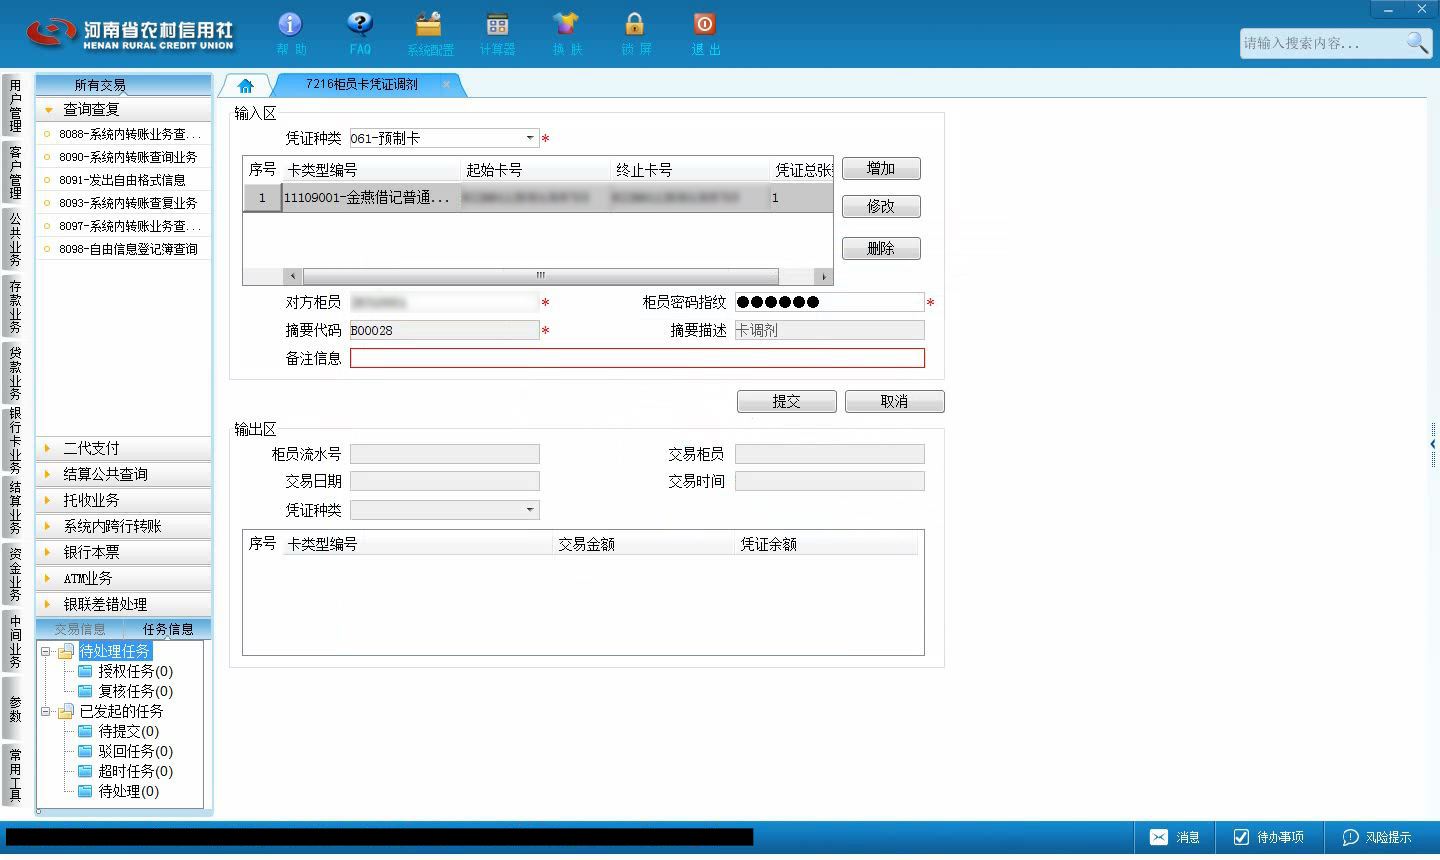Image resolution: width=1440 pixels, height=860 pixels.
Task: Open the 凭证种类 061-预制卡 dropdown
Action: click(530, 138)
